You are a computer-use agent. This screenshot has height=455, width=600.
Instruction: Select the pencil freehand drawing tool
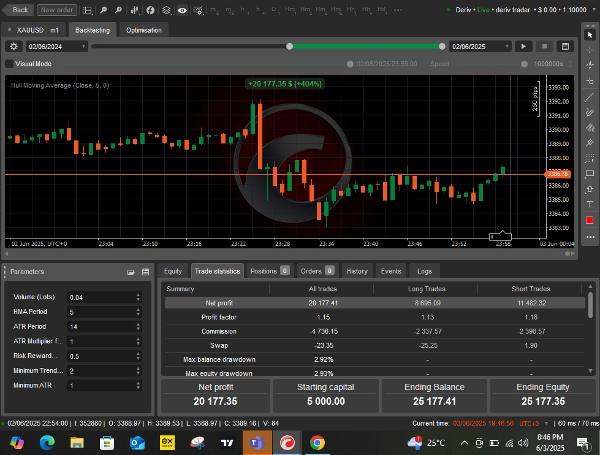(590, 112)
